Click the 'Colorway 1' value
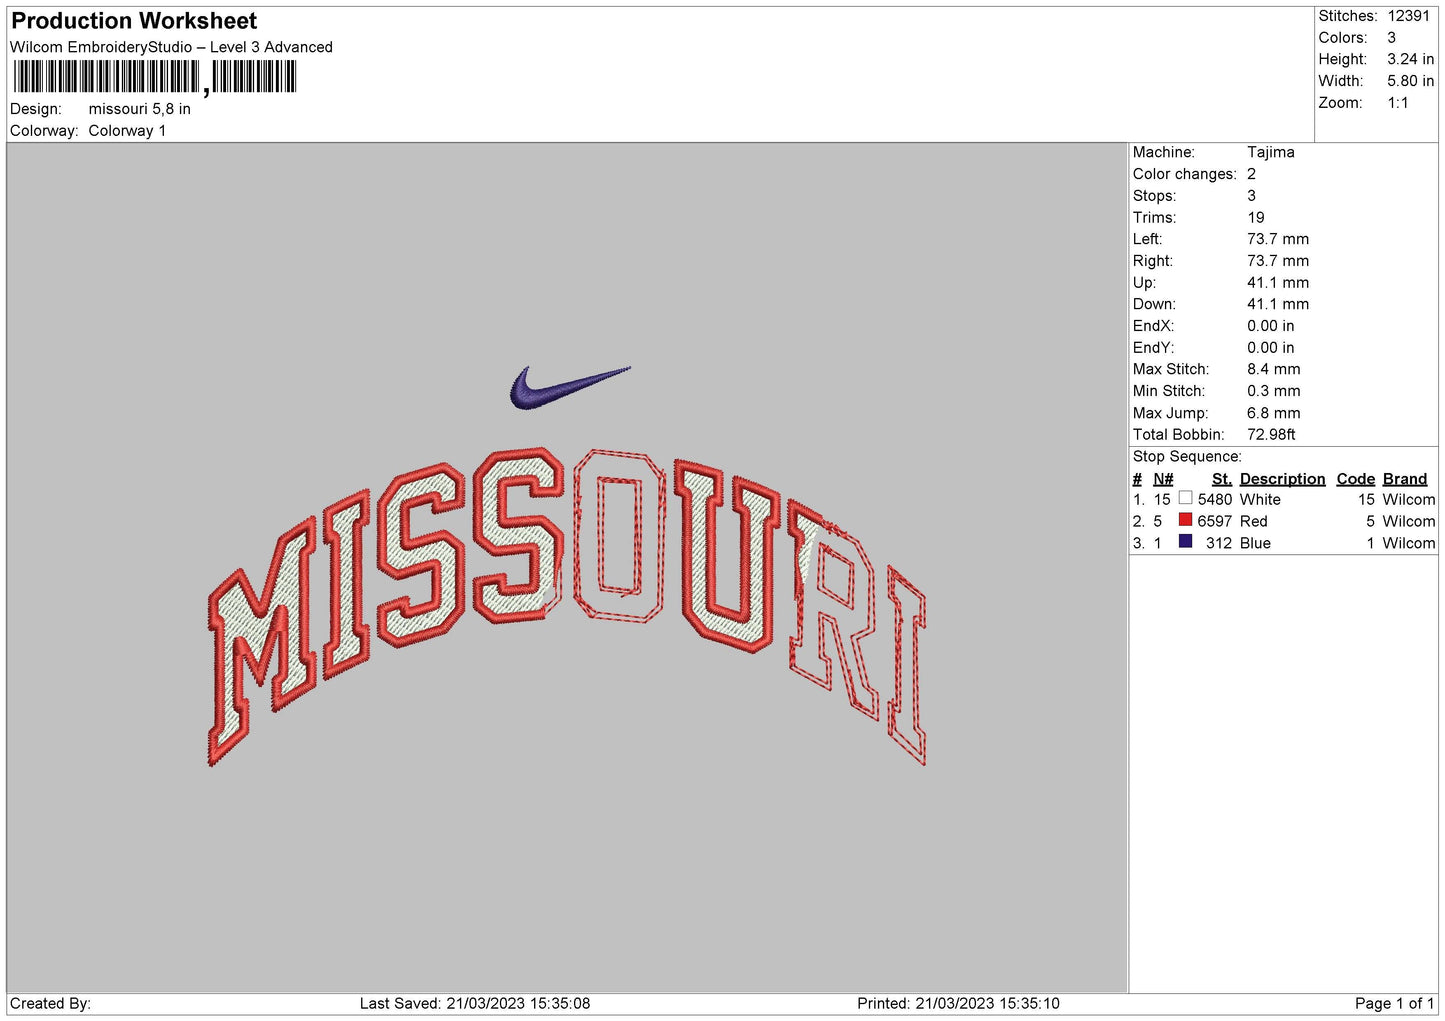Screen dimensions: 1445x1021 pos(127,131)
